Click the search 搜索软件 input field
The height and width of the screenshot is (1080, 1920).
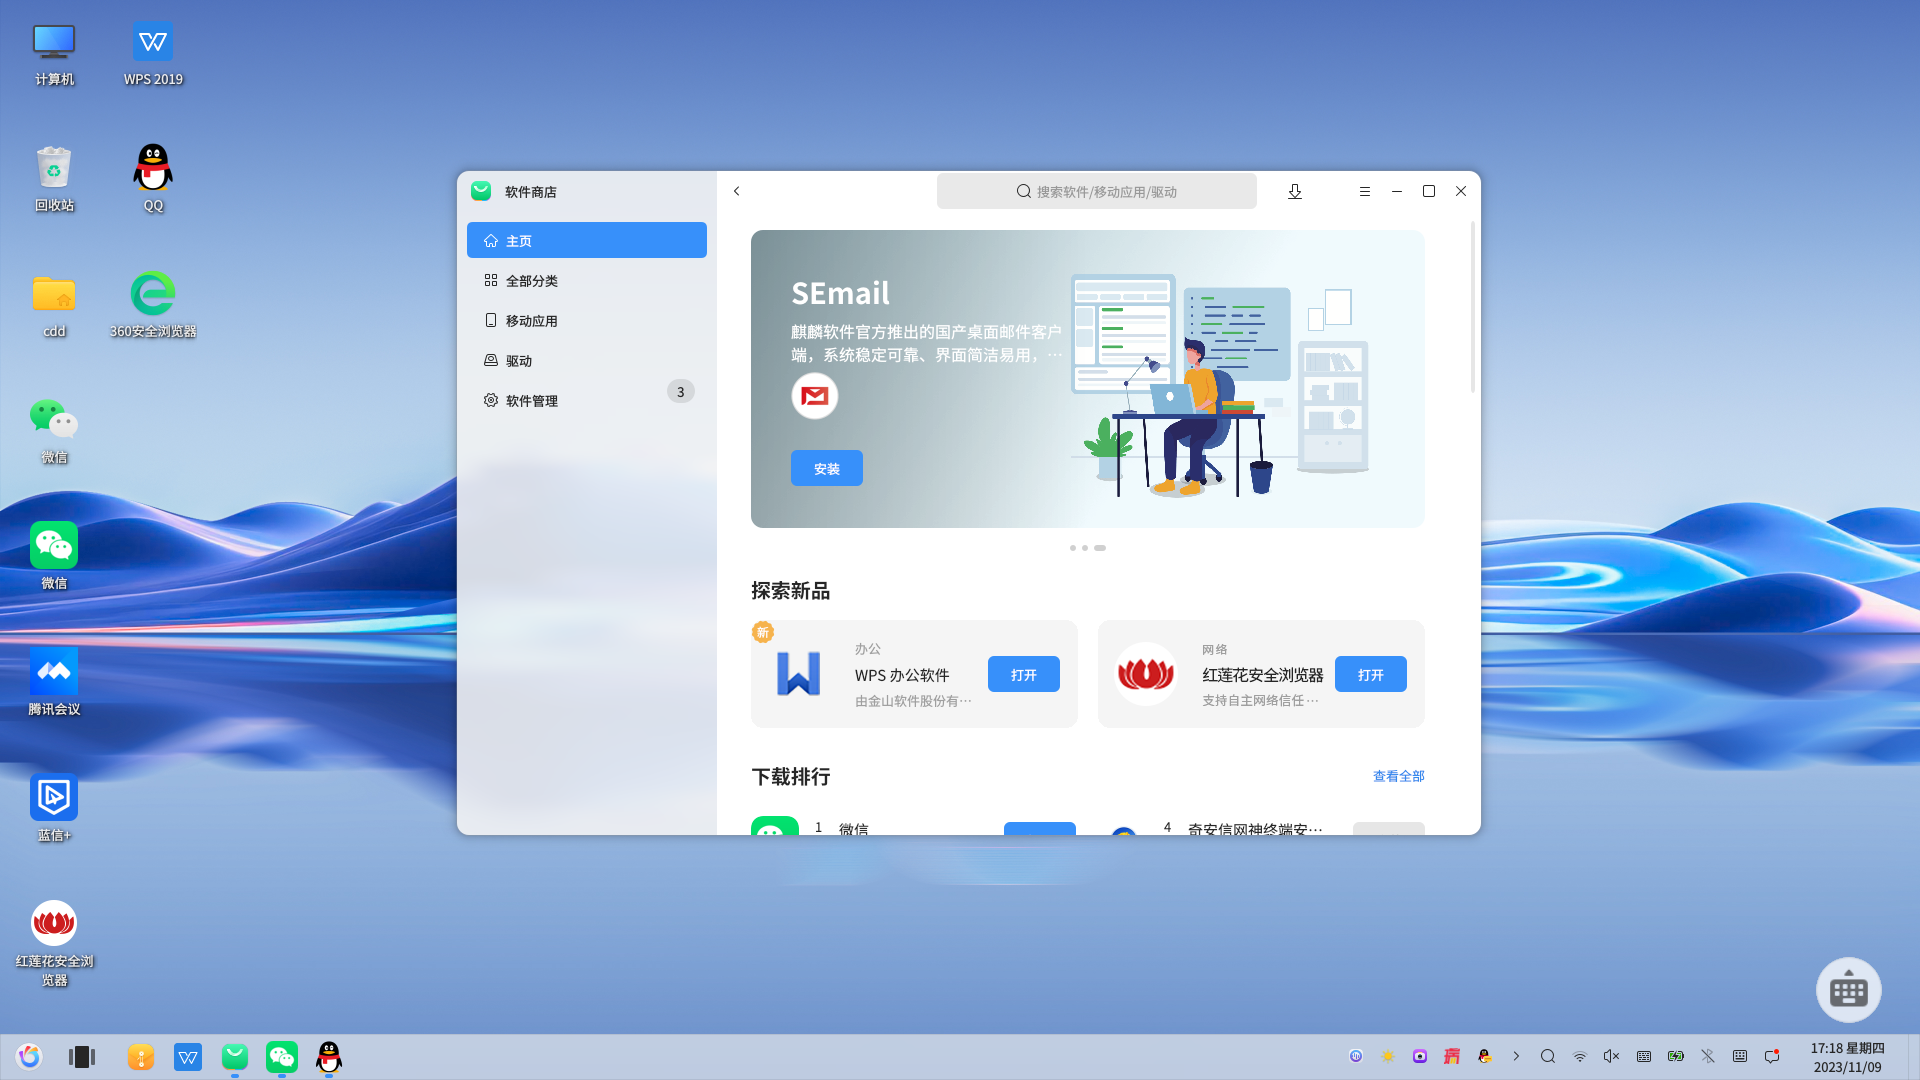coord(1097,191)
